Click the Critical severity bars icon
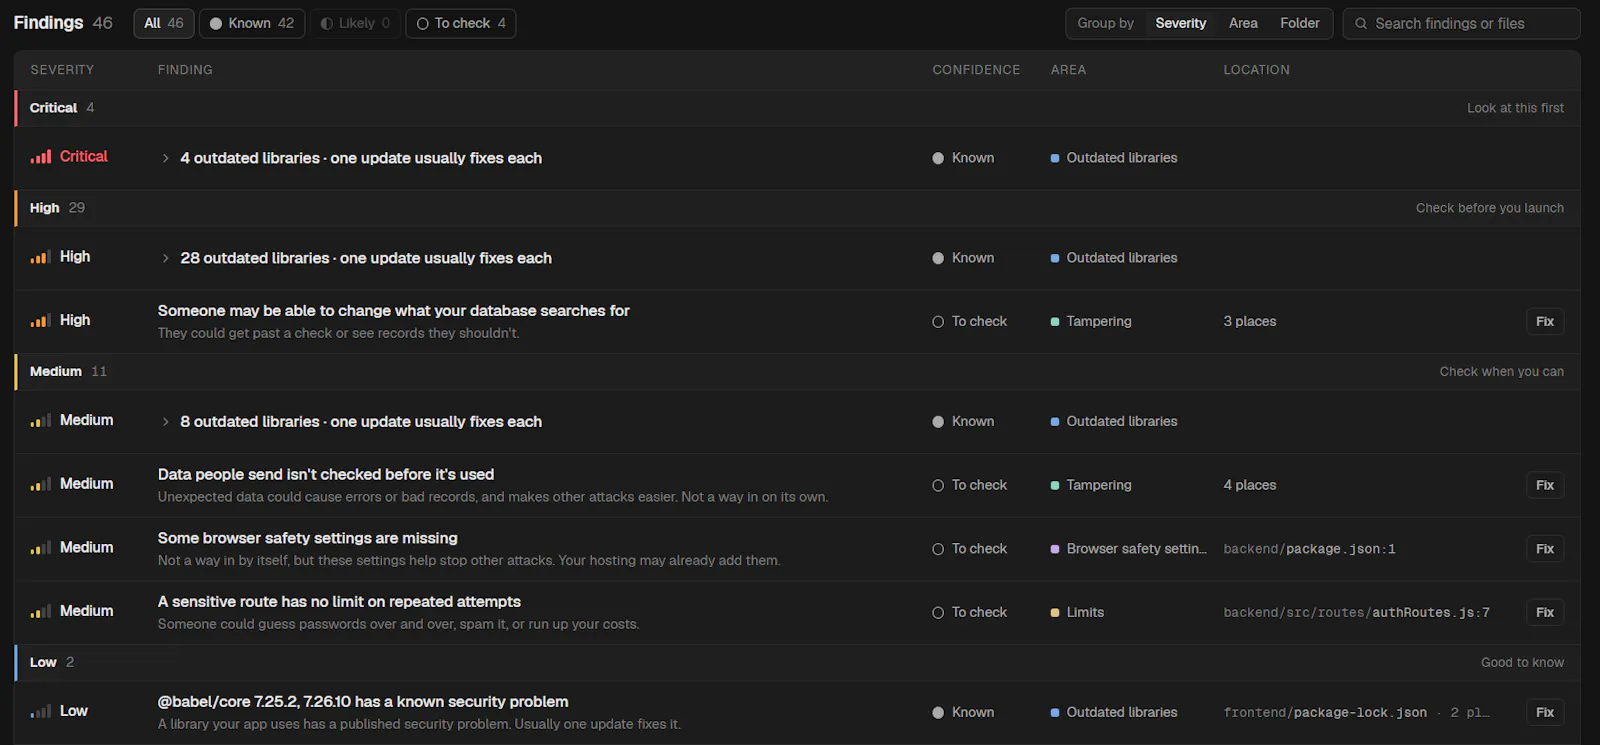The width and height of the screenshot is (1600, 745). [41, 157]
